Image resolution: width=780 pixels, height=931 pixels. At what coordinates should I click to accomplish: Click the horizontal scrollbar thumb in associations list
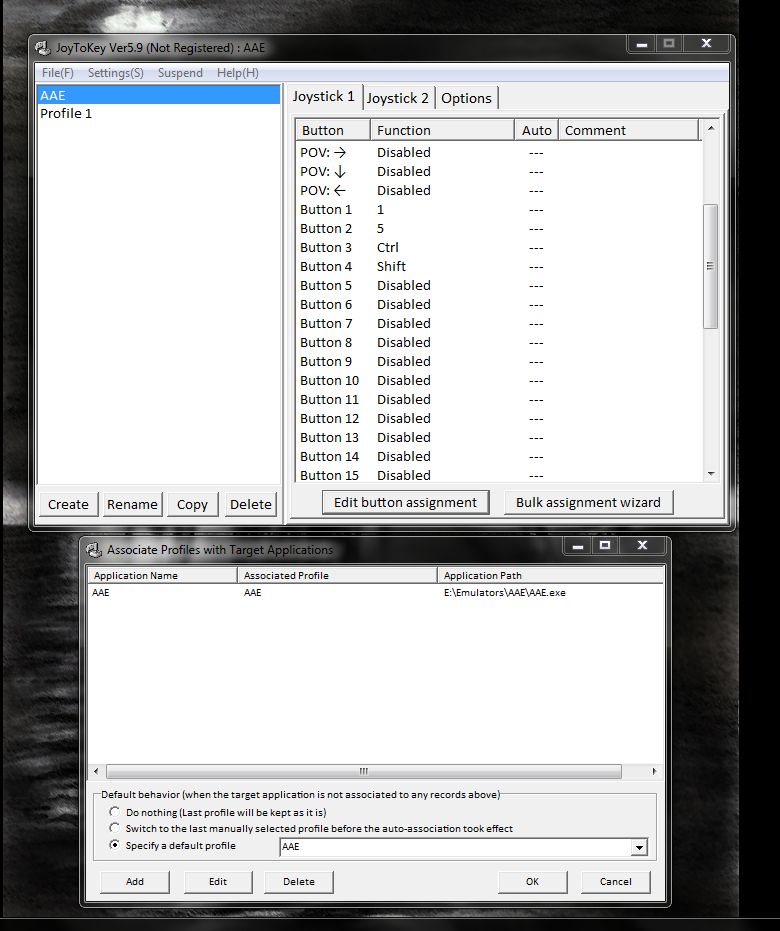364,771
